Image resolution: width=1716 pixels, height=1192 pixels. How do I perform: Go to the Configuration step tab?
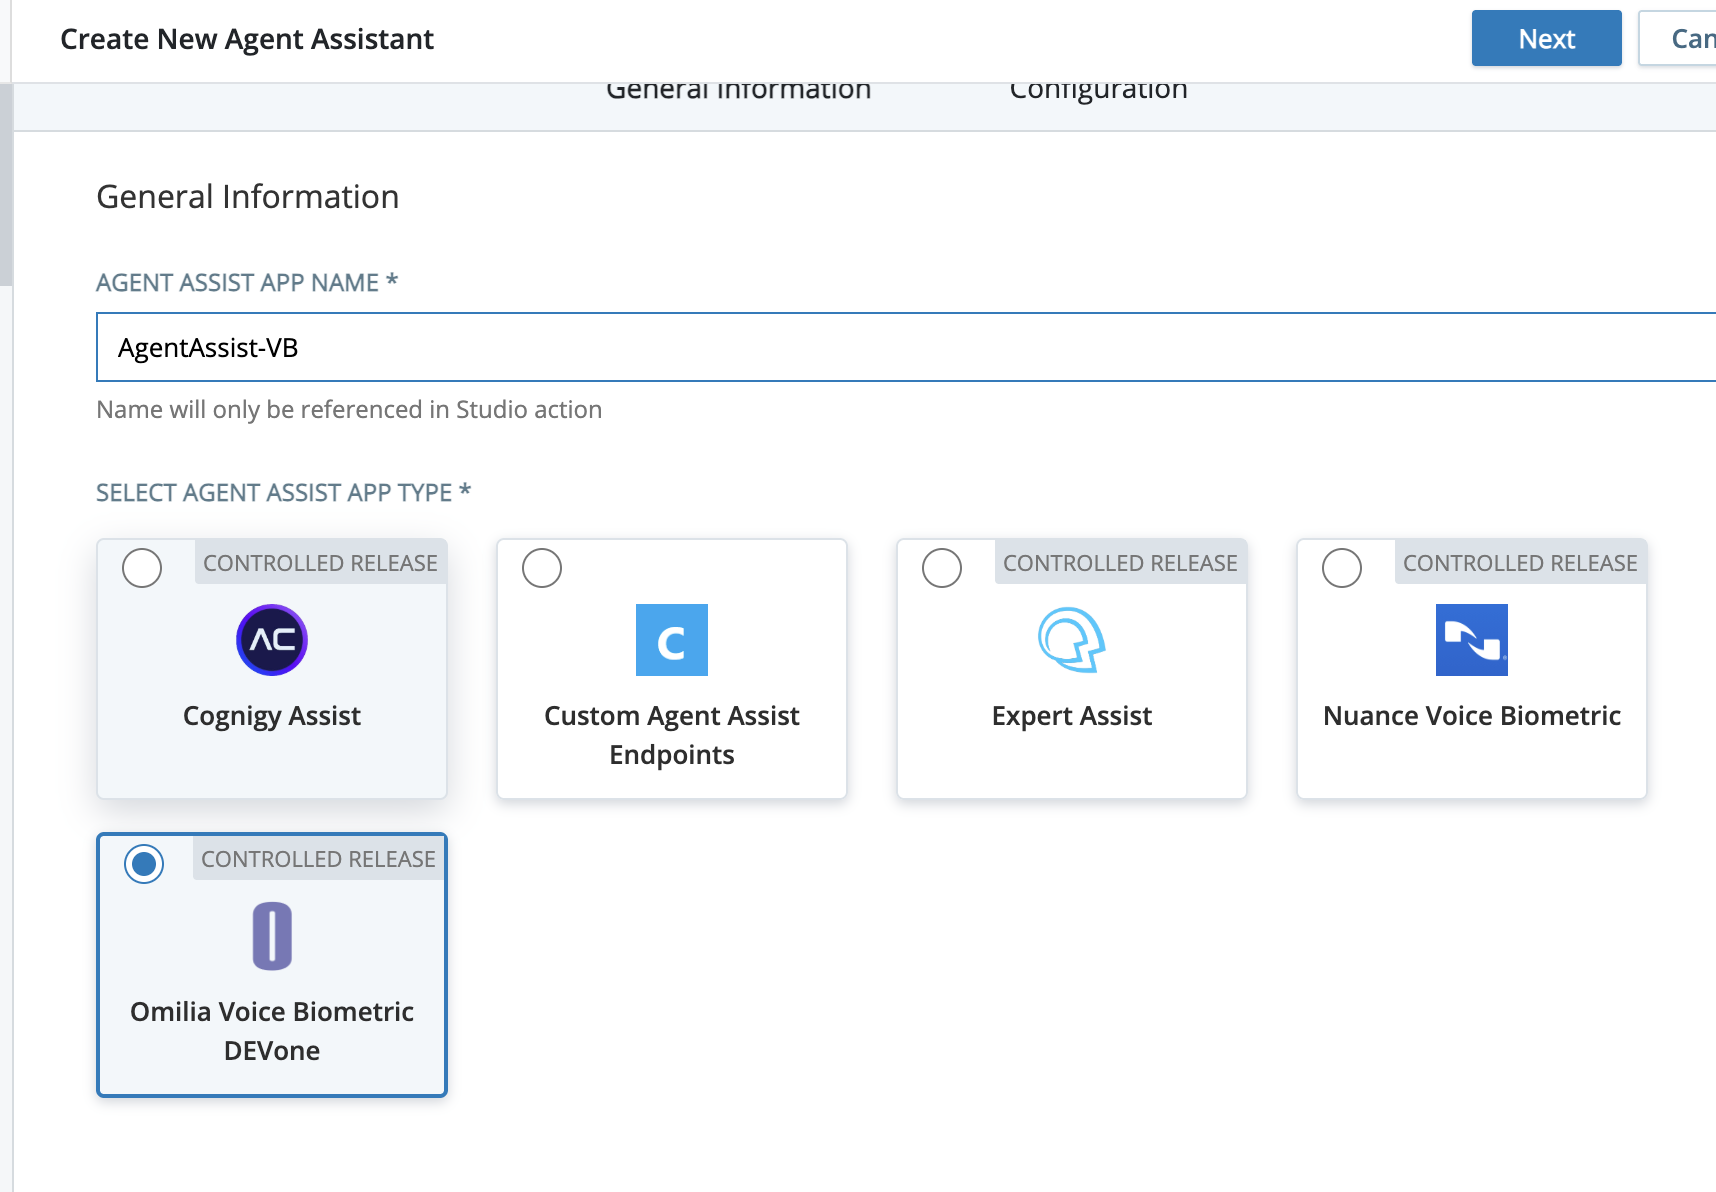pyautogui.click(x=1098, y=91)
